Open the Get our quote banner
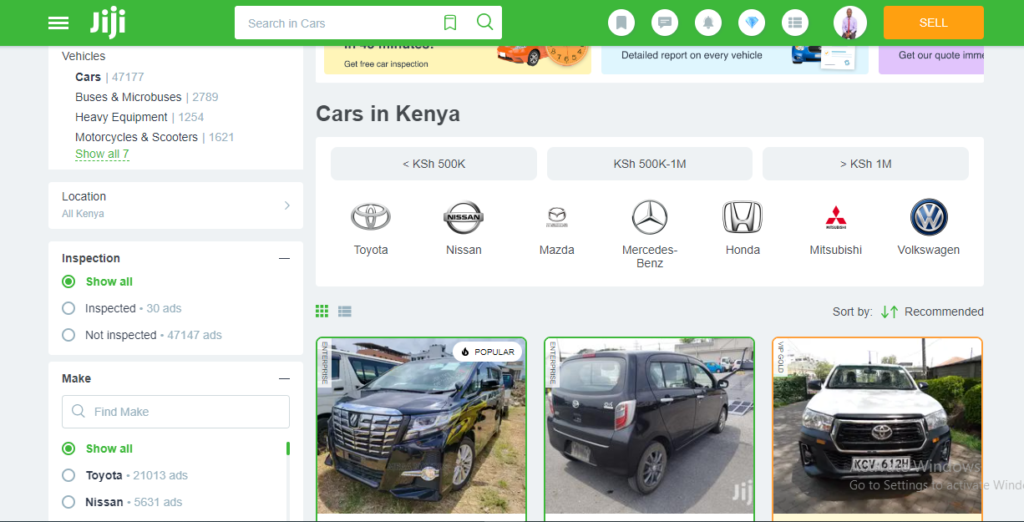This screenshot has width=1024, height=522. tap(931, 59)
